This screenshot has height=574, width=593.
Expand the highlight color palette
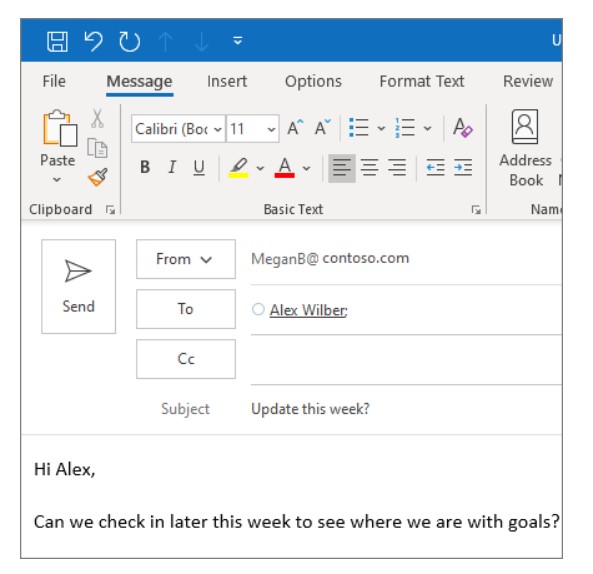tap(260, 168)
